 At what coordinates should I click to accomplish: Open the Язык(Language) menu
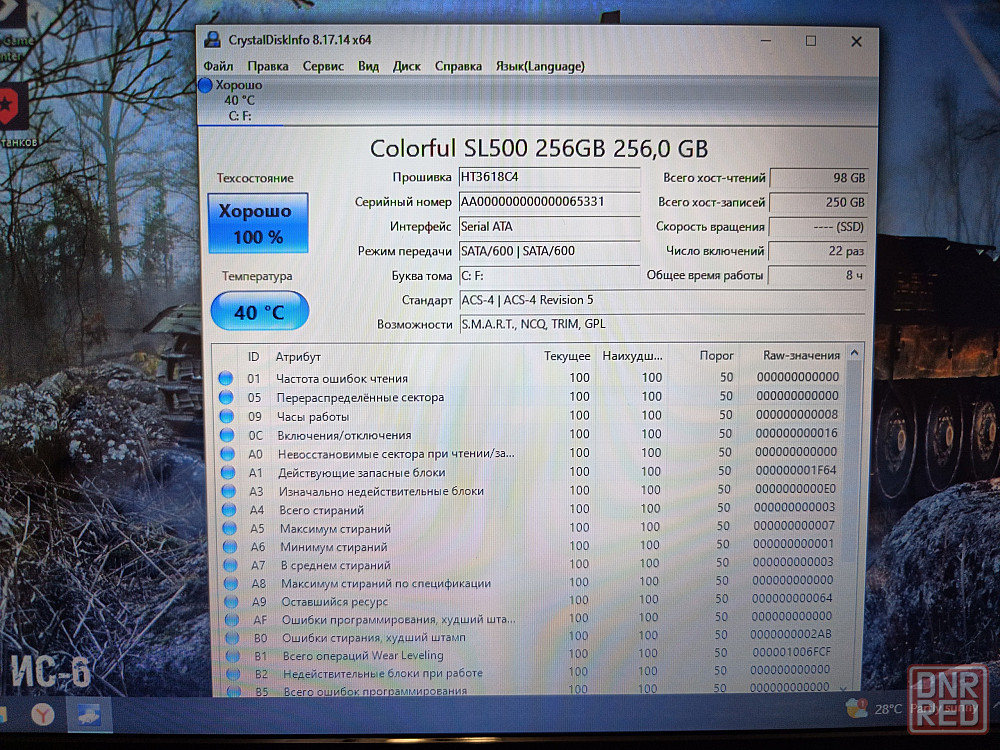click(x=540, y=66)
